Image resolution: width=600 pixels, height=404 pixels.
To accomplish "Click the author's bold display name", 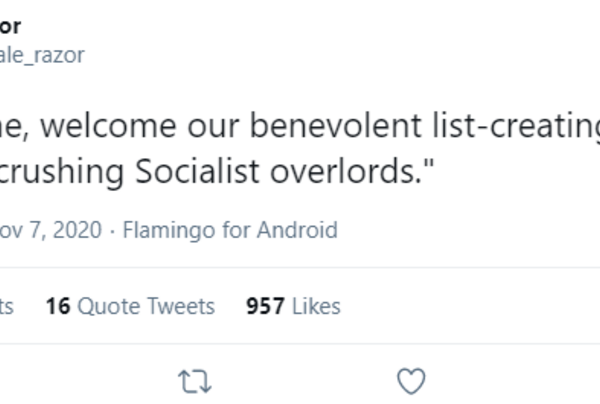I will [10, 26].
